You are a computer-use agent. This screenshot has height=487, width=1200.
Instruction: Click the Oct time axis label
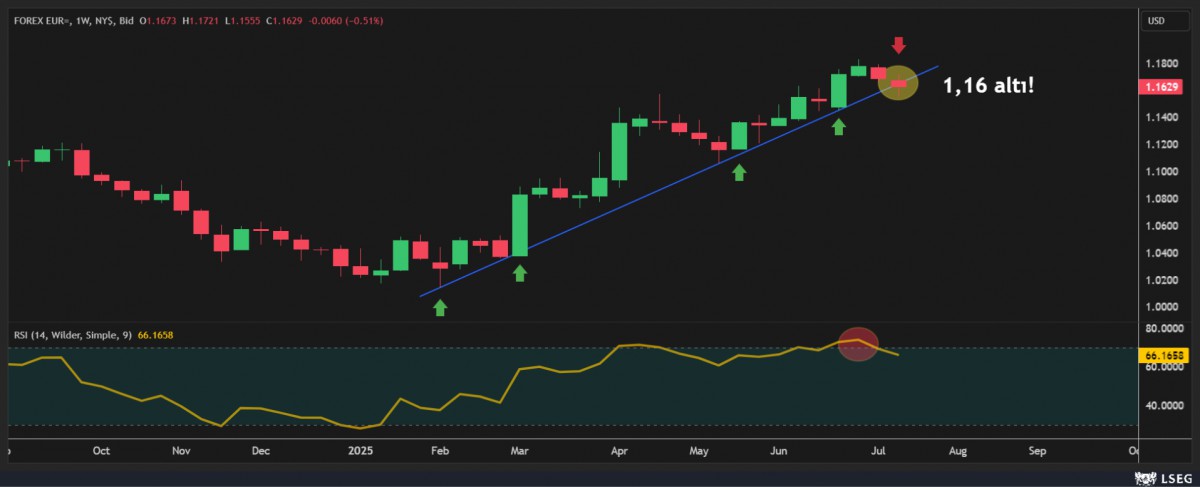pos(100,451)
